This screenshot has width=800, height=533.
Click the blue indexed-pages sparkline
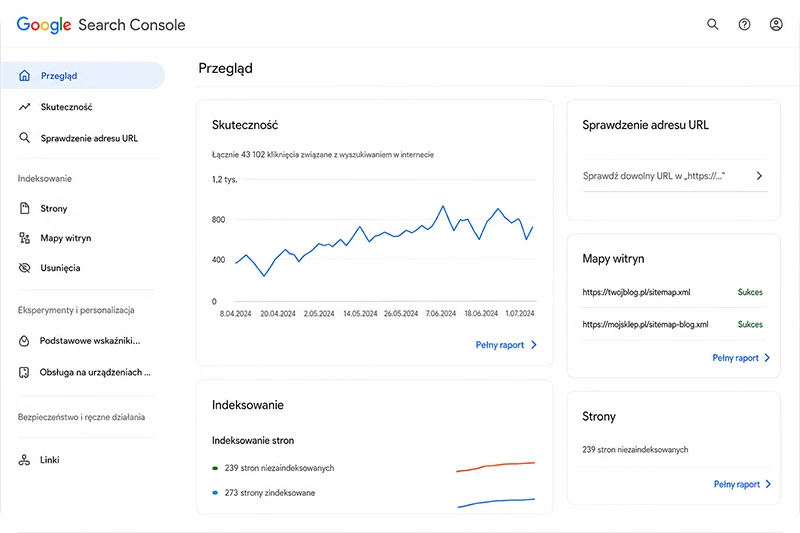click(496, 503)
